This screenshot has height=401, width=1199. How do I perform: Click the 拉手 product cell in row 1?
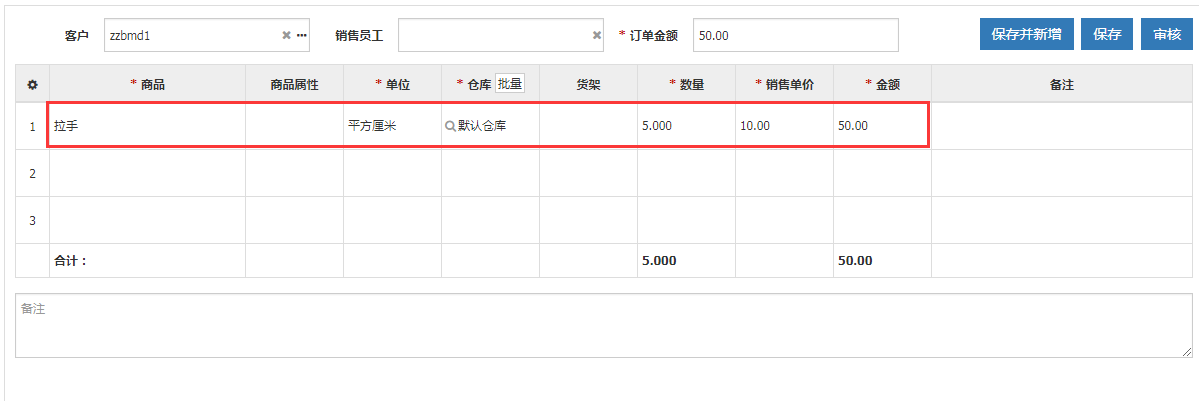pyautogui.click(x=147, y=126)
